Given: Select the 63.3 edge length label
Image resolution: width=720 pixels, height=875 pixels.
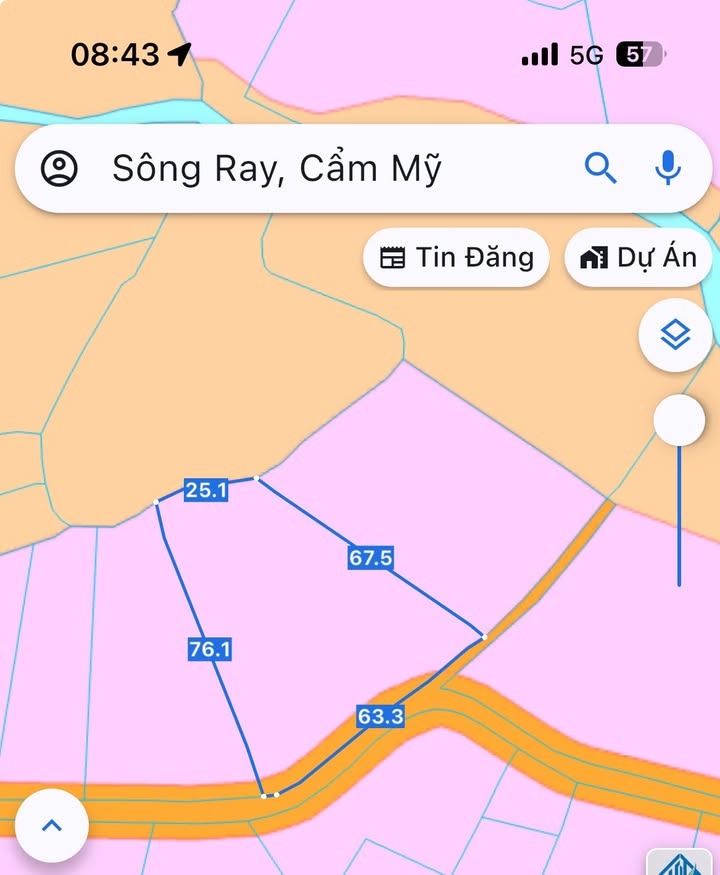Looking at the screenshot, I should 381,716.
